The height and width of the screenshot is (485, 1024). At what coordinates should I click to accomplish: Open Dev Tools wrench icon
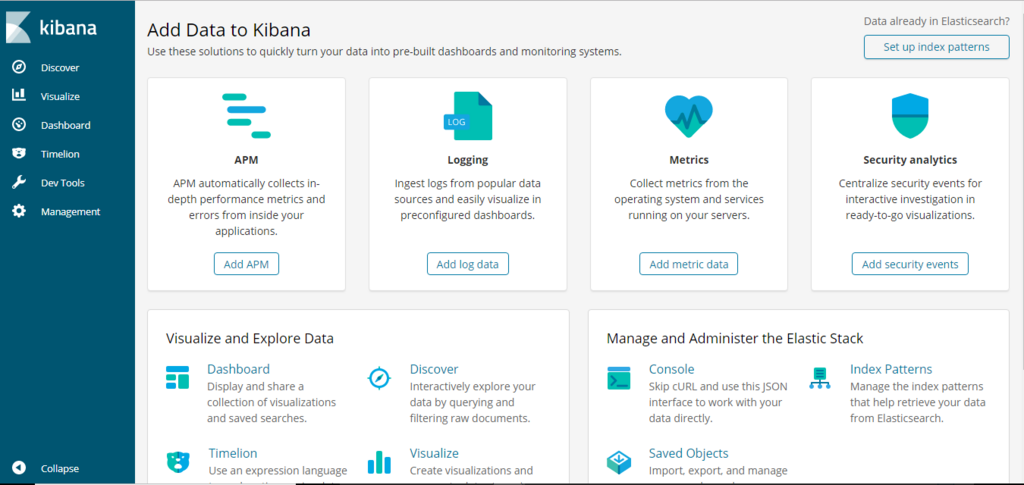pos(19,182)
